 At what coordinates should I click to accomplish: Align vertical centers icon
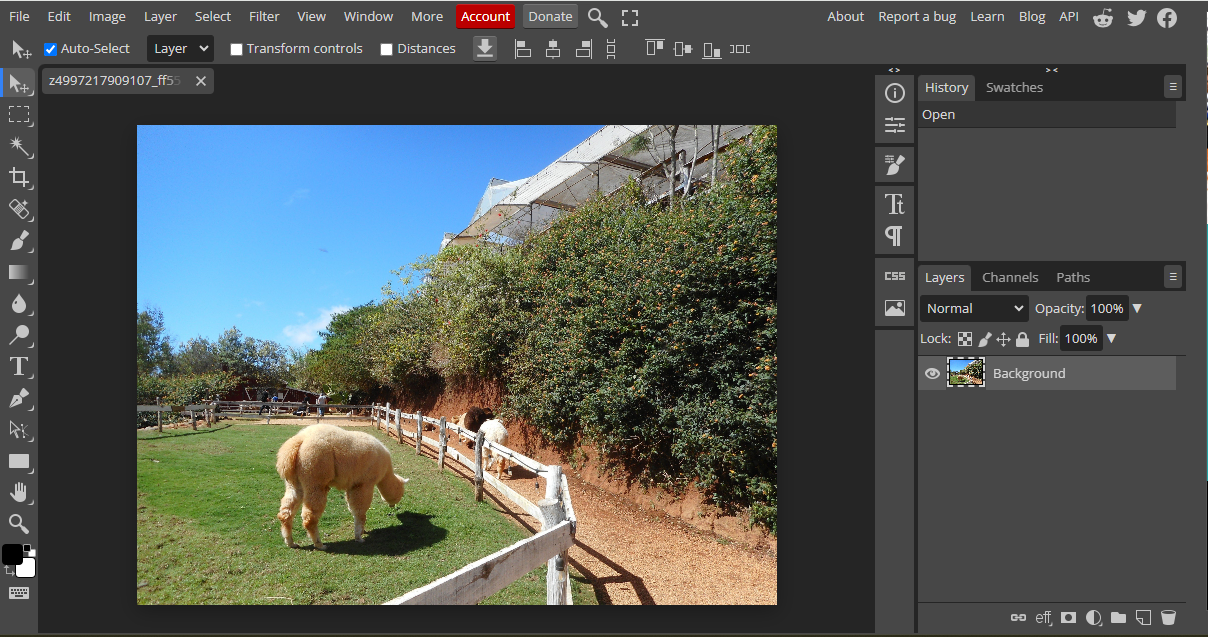(683, 48)
